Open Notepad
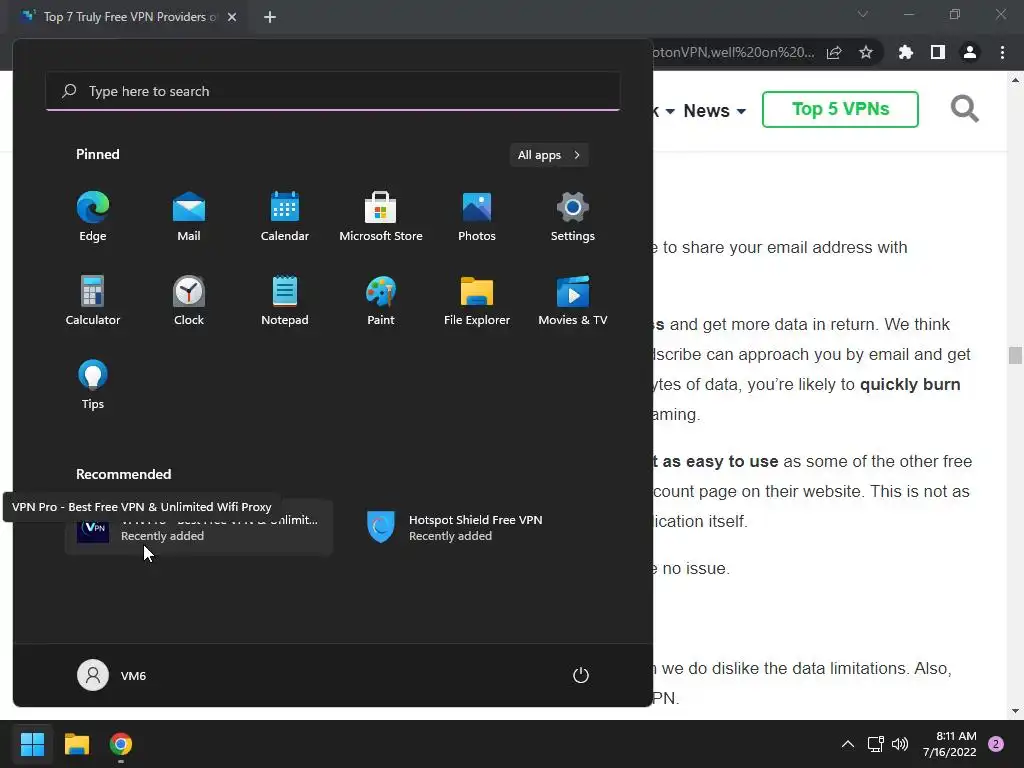Image resolution: width=1024 pixels, height=768 pixels. (x=285, y=300)
